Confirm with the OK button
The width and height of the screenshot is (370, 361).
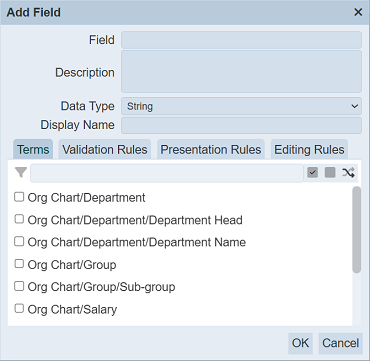point(300,343)
